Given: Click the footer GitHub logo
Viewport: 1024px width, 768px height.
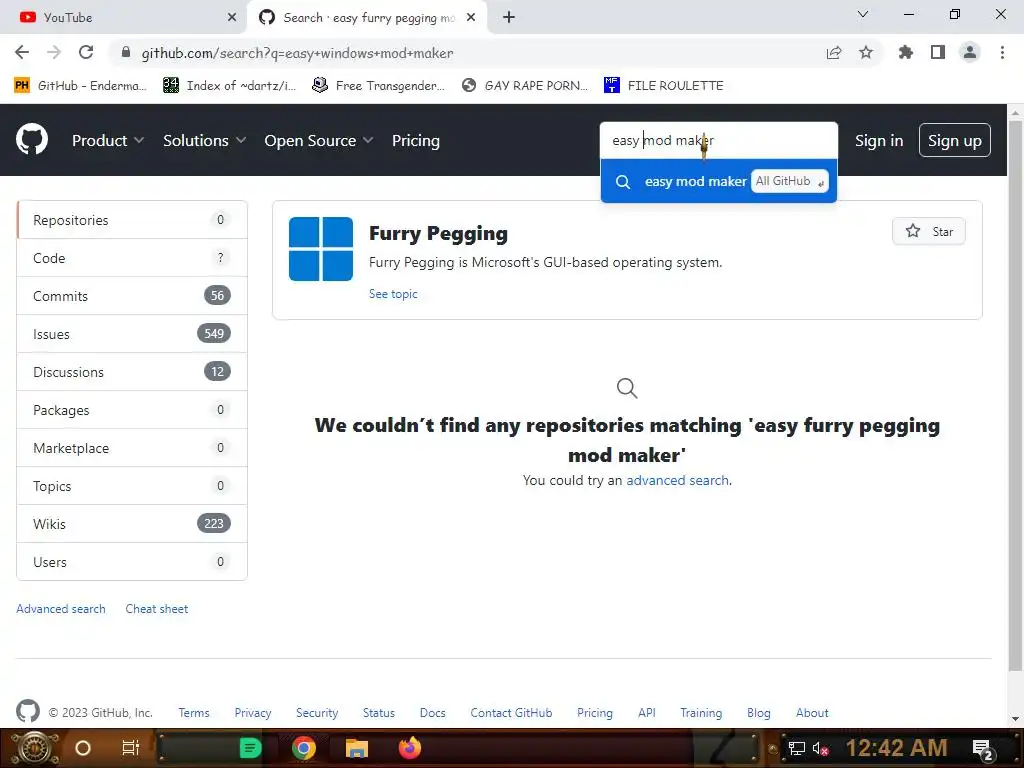Looking at the screenshot, I should coord(27,711).
